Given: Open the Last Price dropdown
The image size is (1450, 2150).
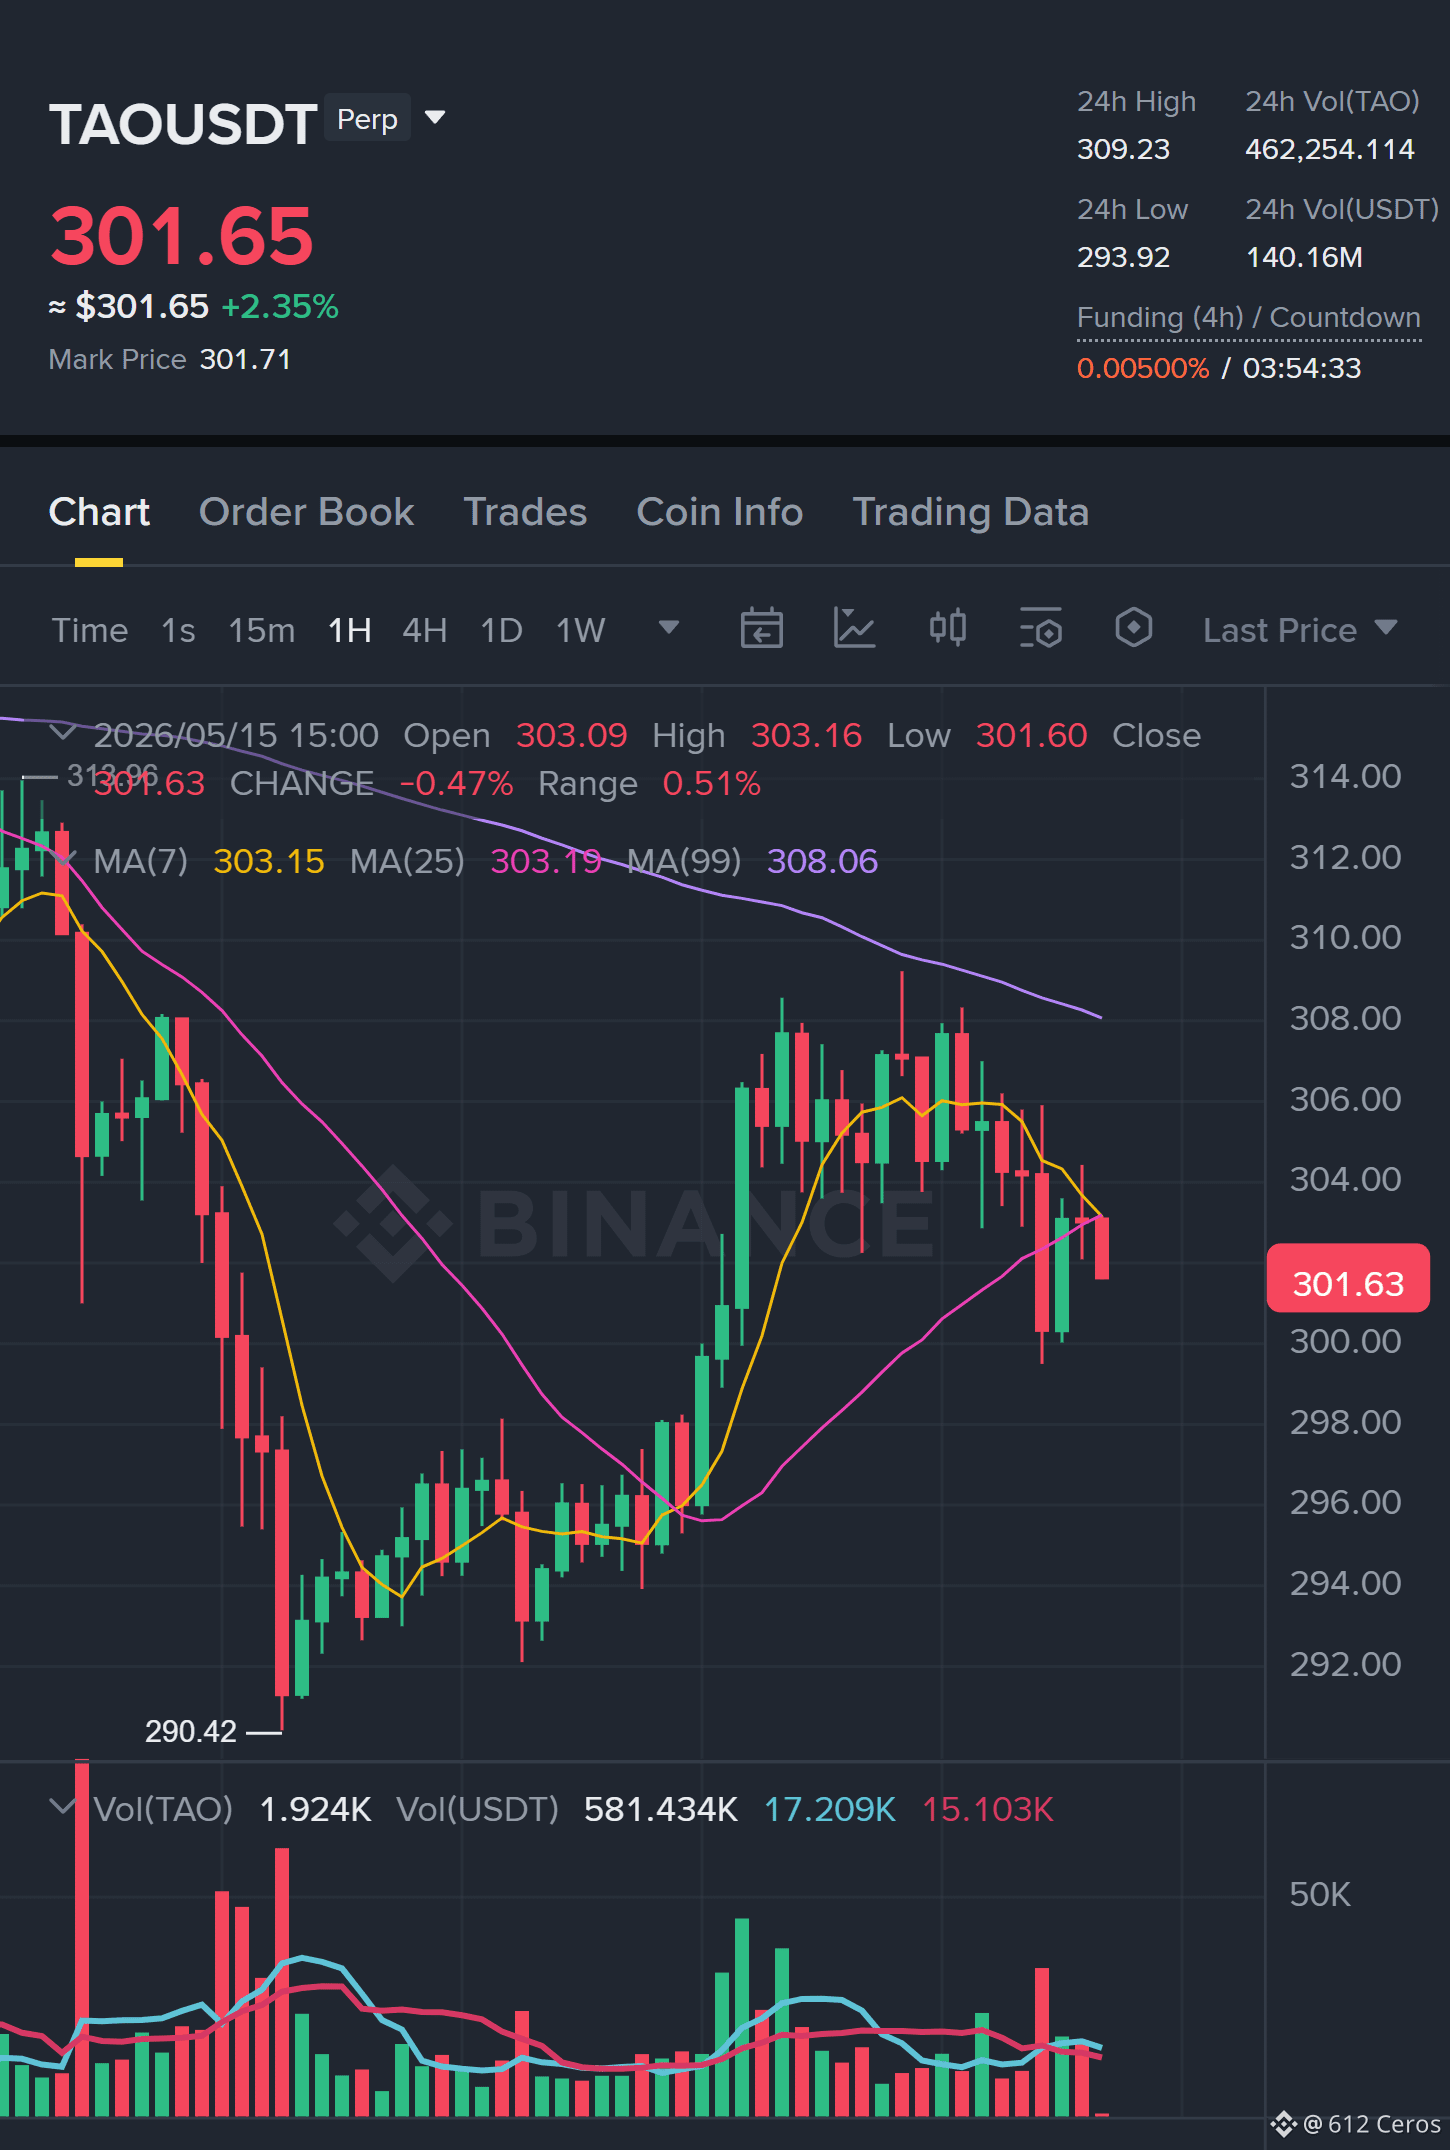Looking at the screenshot, I should click(x=1300, y=630).
